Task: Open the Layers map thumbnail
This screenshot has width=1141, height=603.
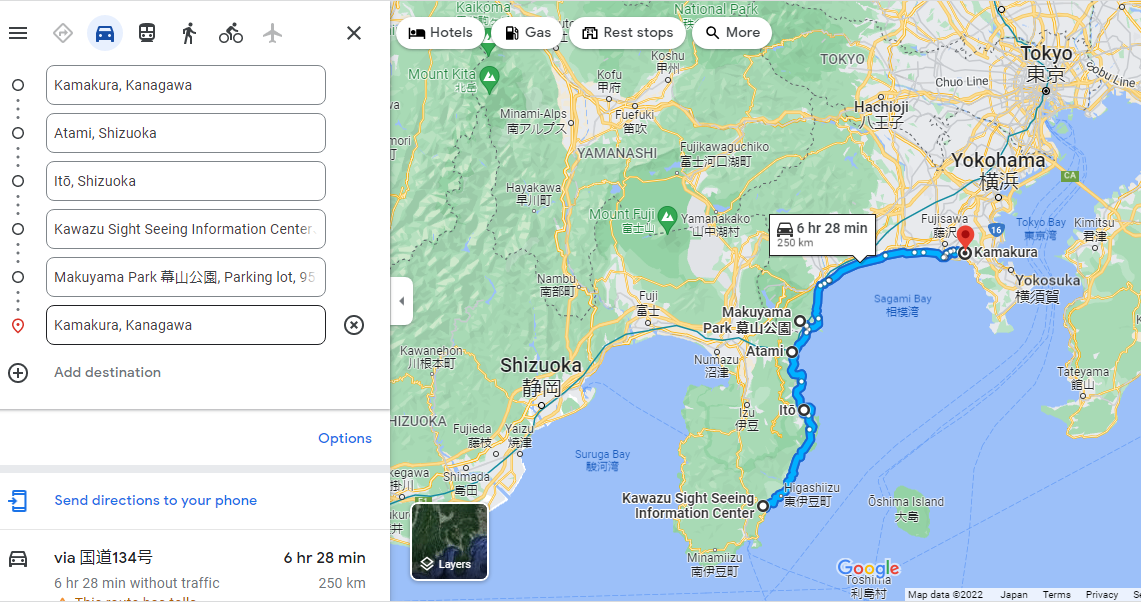Action: tap(449, 542)
